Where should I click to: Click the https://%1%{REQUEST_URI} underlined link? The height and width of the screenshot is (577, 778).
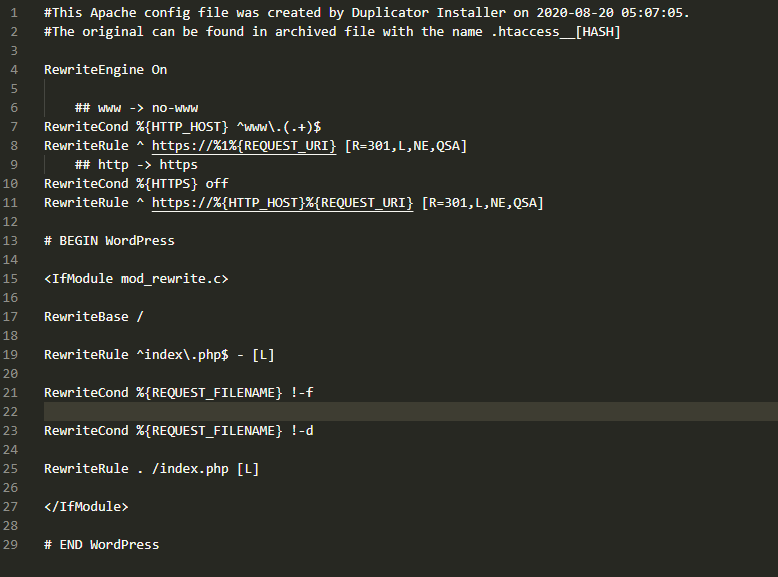click(x=243, y=146)
